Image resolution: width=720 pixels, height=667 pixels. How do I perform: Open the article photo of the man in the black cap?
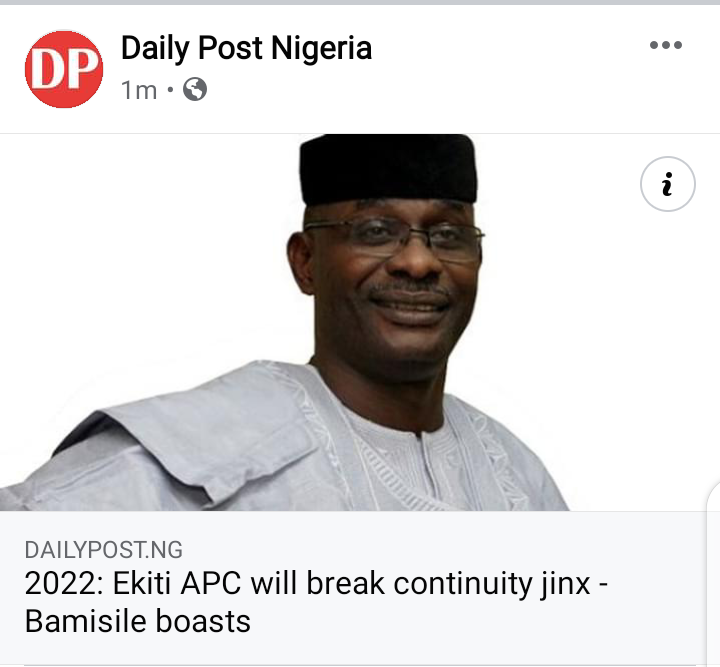[360, 322]
